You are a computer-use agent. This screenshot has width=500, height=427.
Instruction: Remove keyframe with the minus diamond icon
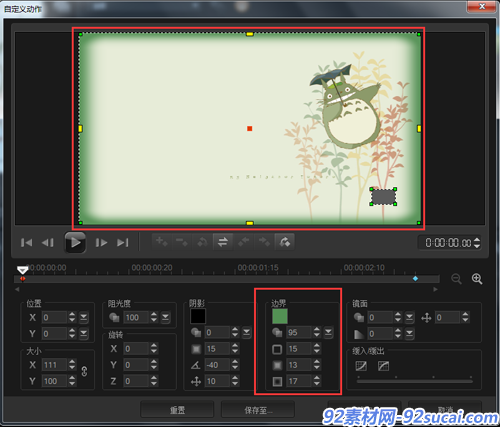coord(182,242)
